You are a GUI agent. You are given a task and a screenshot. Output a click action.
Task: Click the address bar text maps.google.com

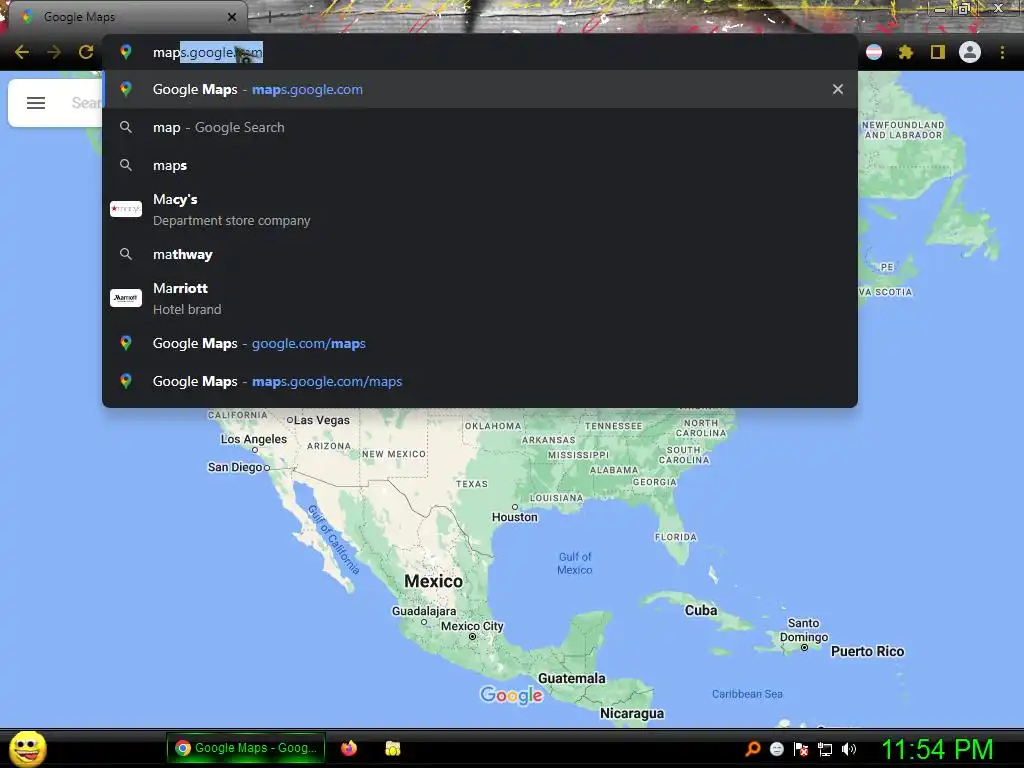[208, 52]
